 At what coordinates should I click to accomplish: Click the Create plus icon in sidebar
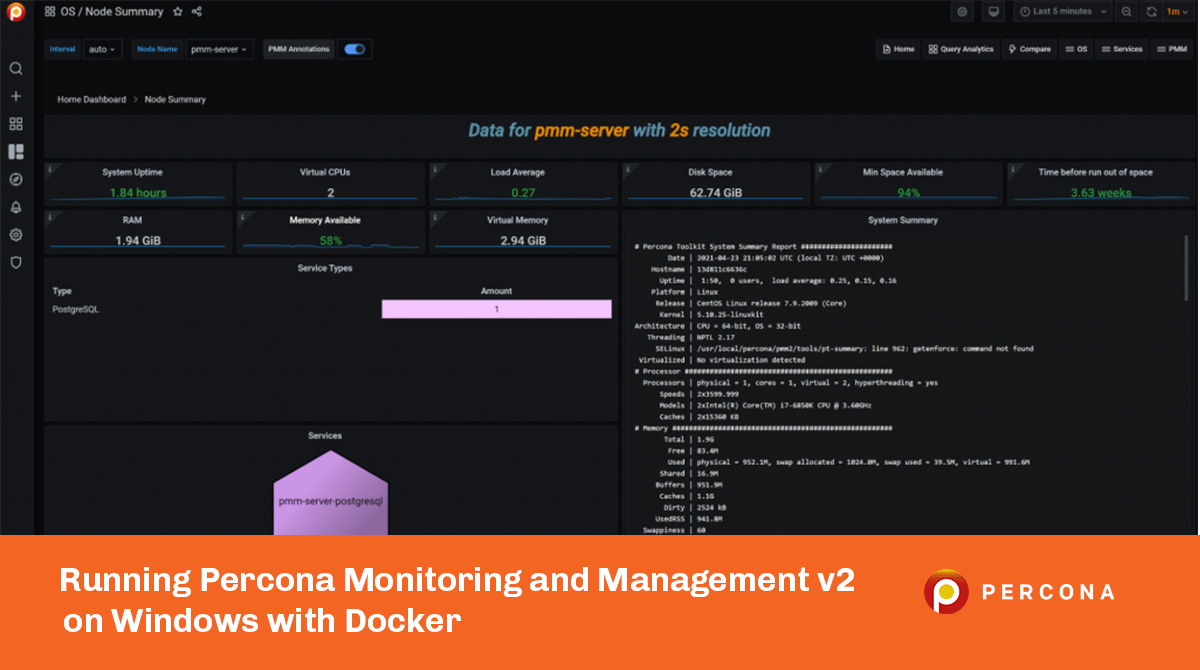tap(16, 97)
